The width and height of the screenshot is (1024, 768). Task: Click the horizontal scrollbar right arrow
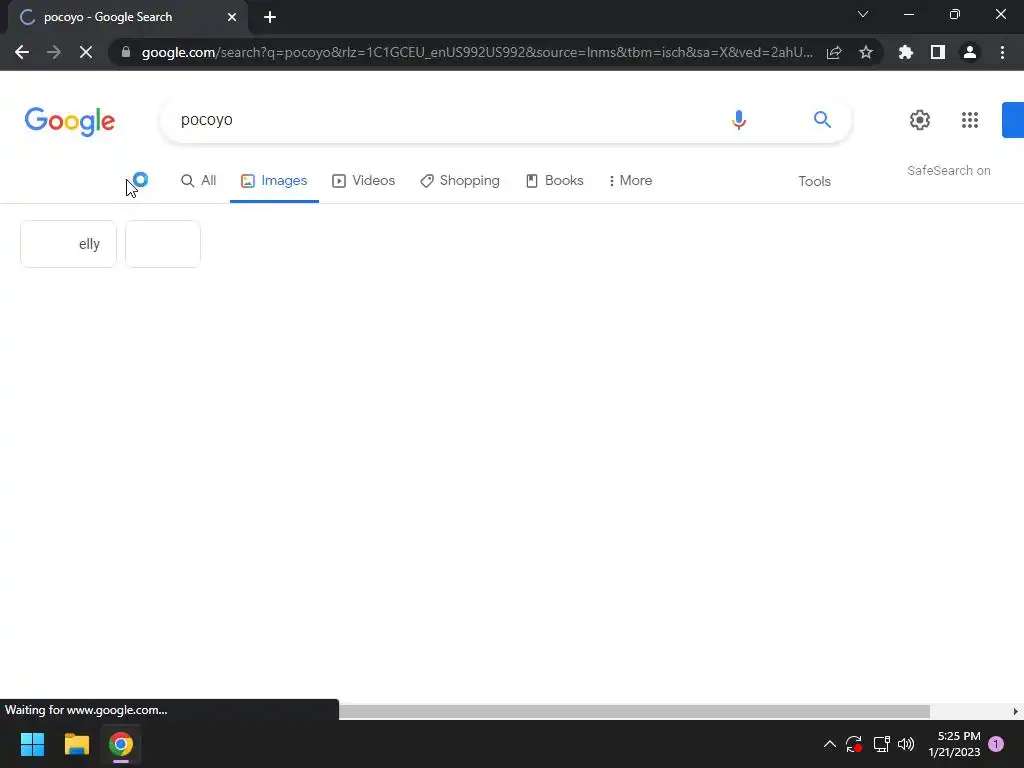[1016, 711]
